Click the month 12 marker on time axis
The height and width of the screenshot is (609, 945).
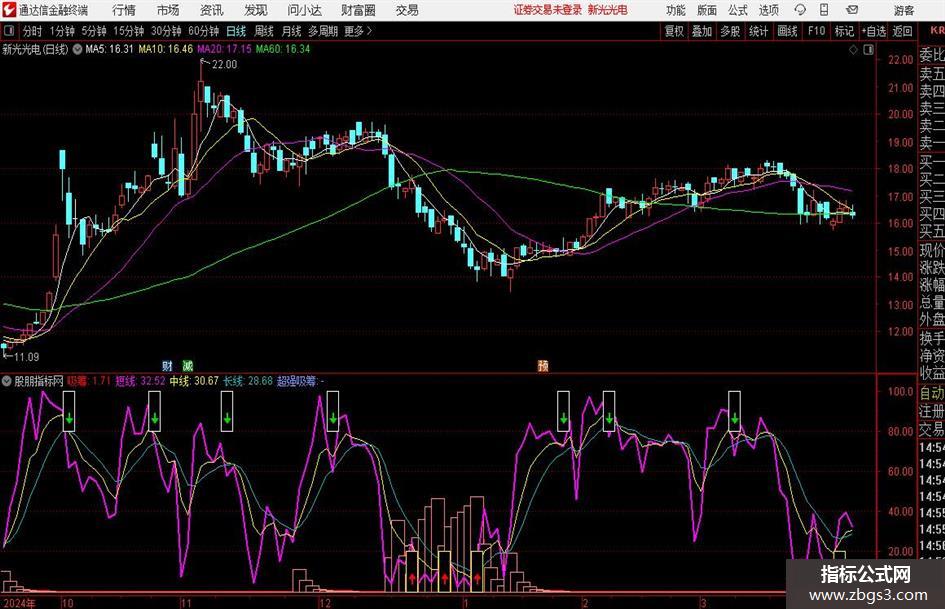coord(325,603)
